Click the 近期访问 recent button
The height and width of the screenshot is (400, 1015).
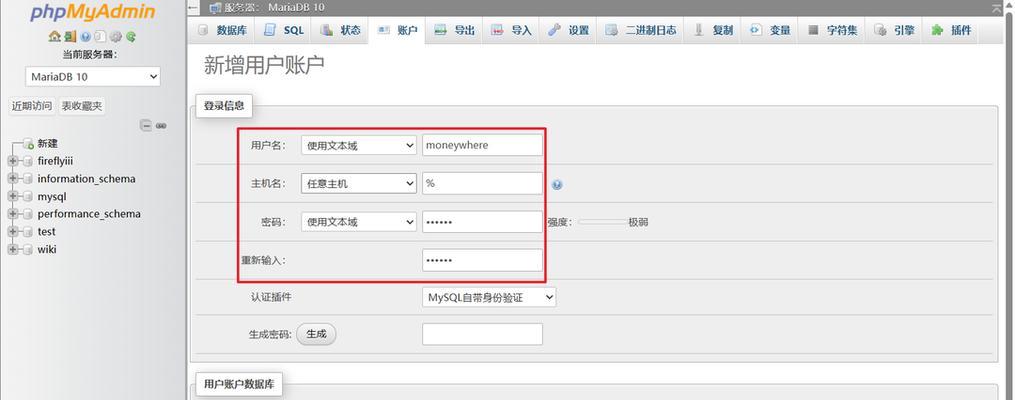32,106
